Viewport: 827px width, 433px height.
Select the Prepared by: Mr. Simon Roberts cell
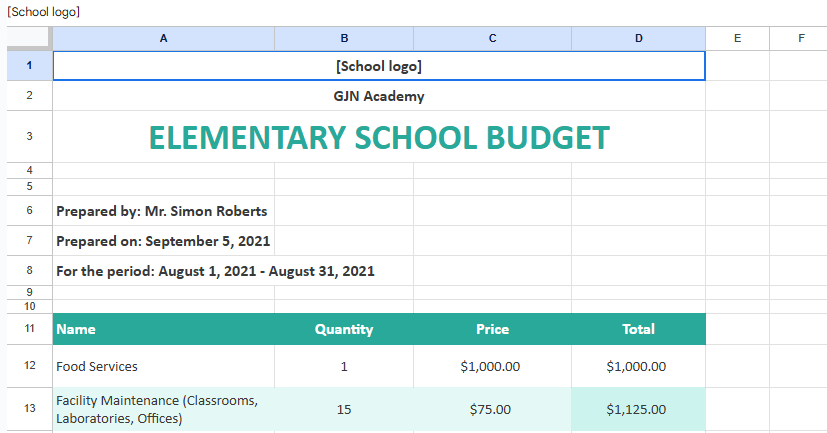[162, 211]
